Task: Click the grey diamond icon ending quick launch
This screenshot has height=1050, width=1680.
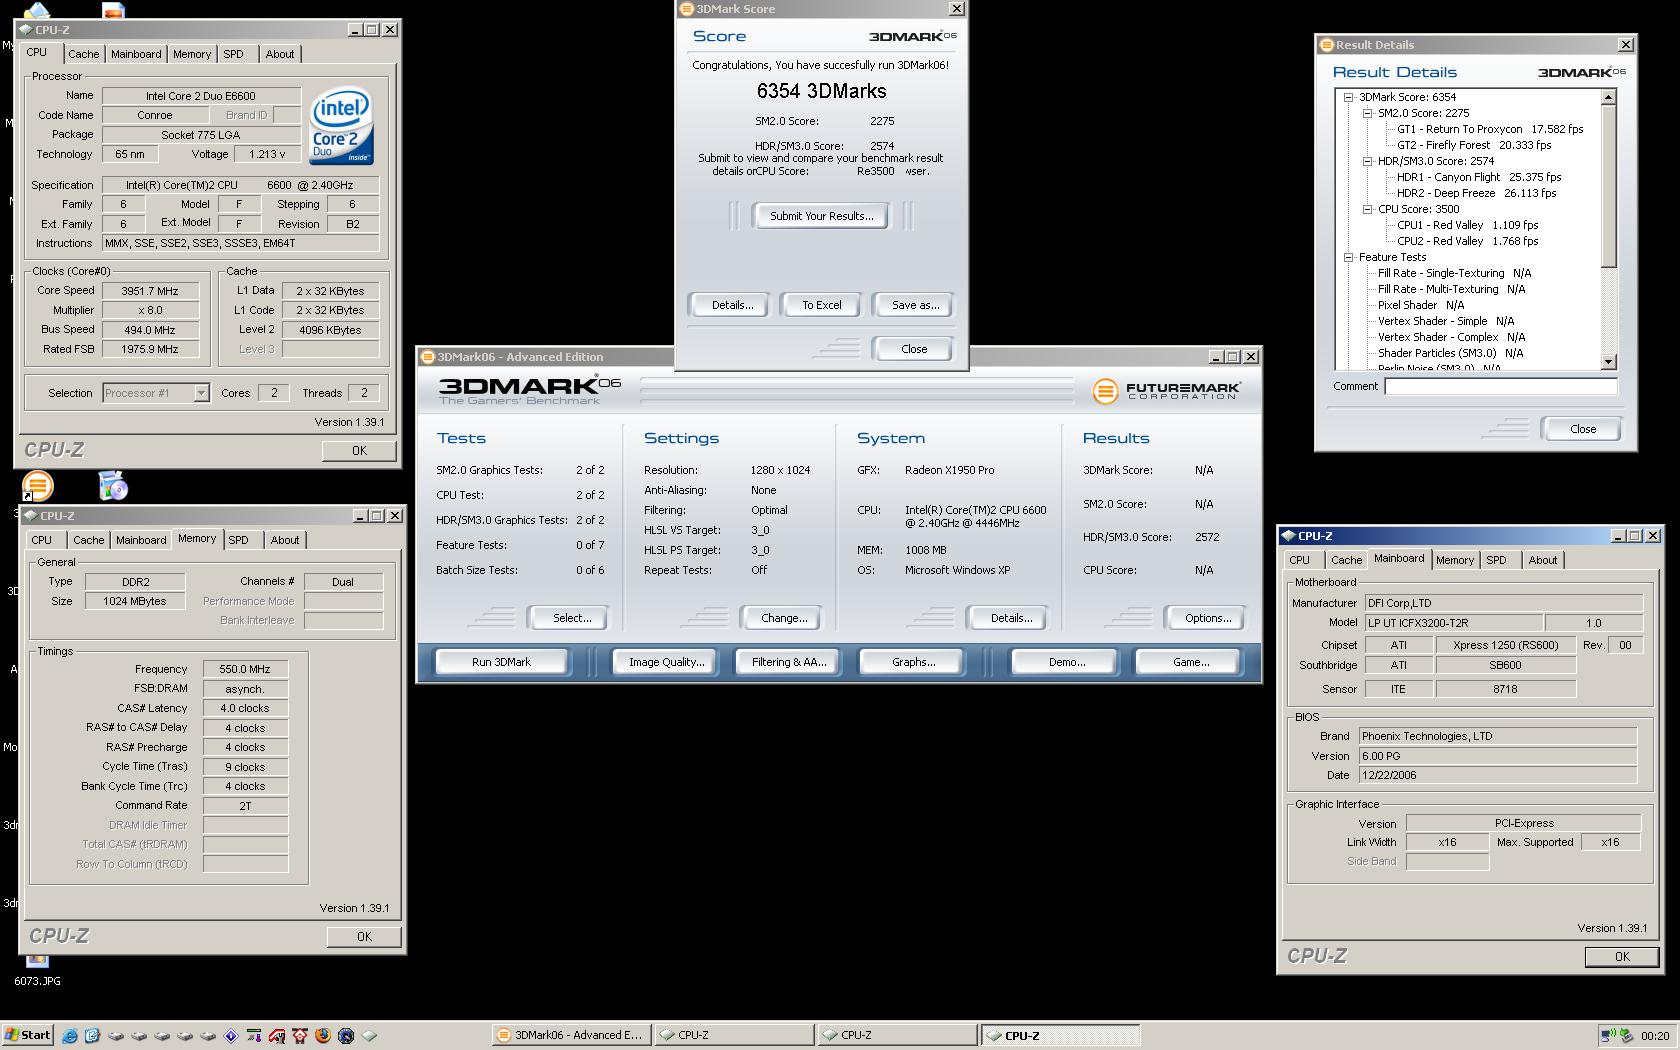Action: click(369, 1036)
